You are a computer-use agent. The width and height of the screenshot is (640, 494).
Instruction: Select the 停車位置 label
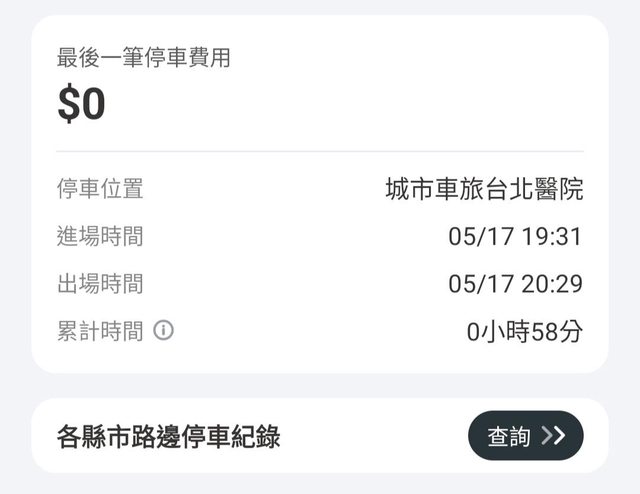click(x=100, y=188)
